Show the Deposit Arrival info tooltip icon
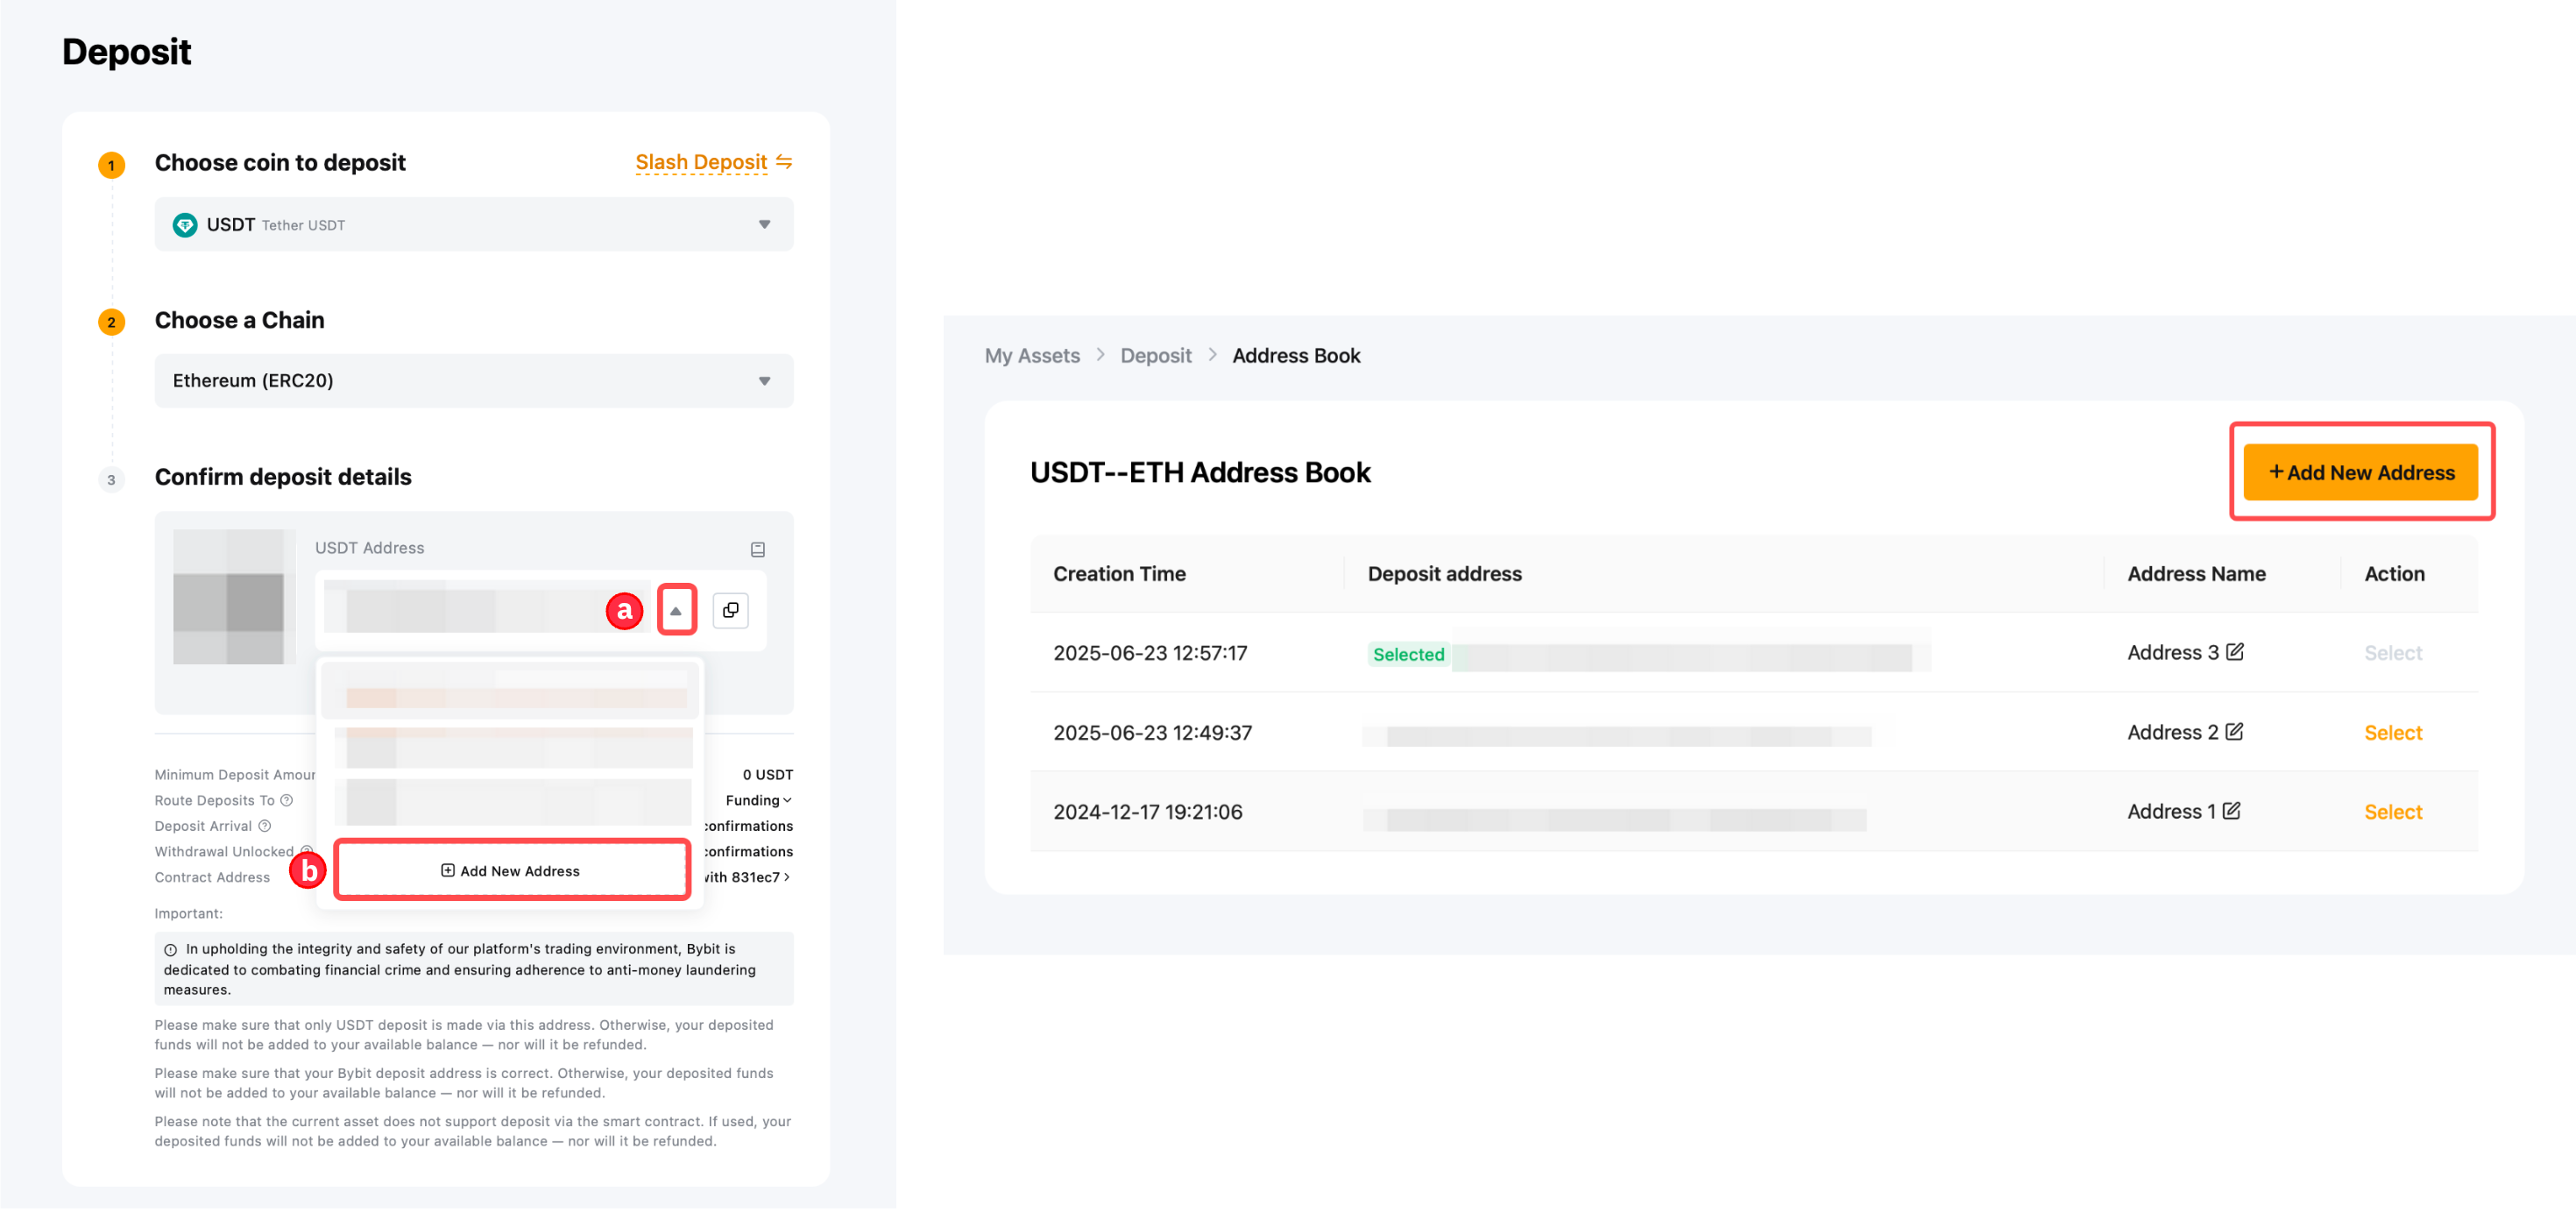The image size is (2576, 1213). pyautogui.click(x=265, y=826)
